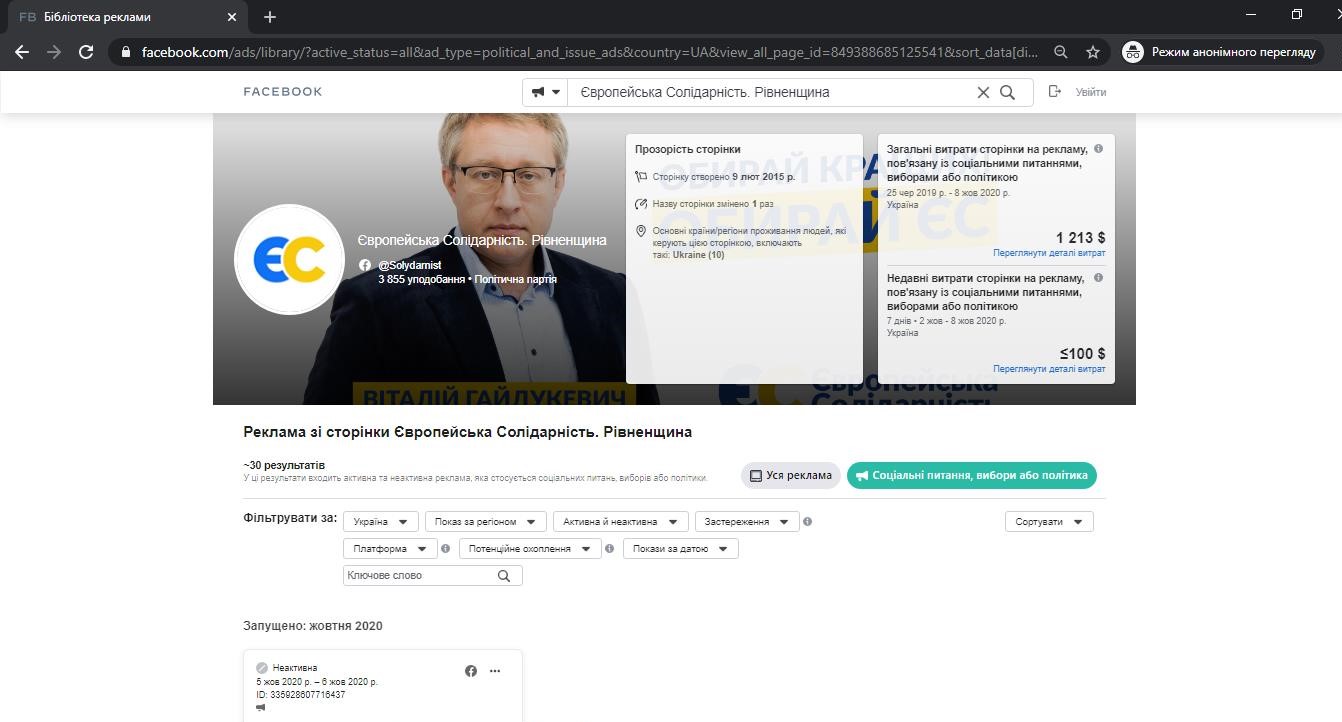Click the Прозорість сторінки heading
Viewport: 1342px width, 722px height.
point(688,149)
